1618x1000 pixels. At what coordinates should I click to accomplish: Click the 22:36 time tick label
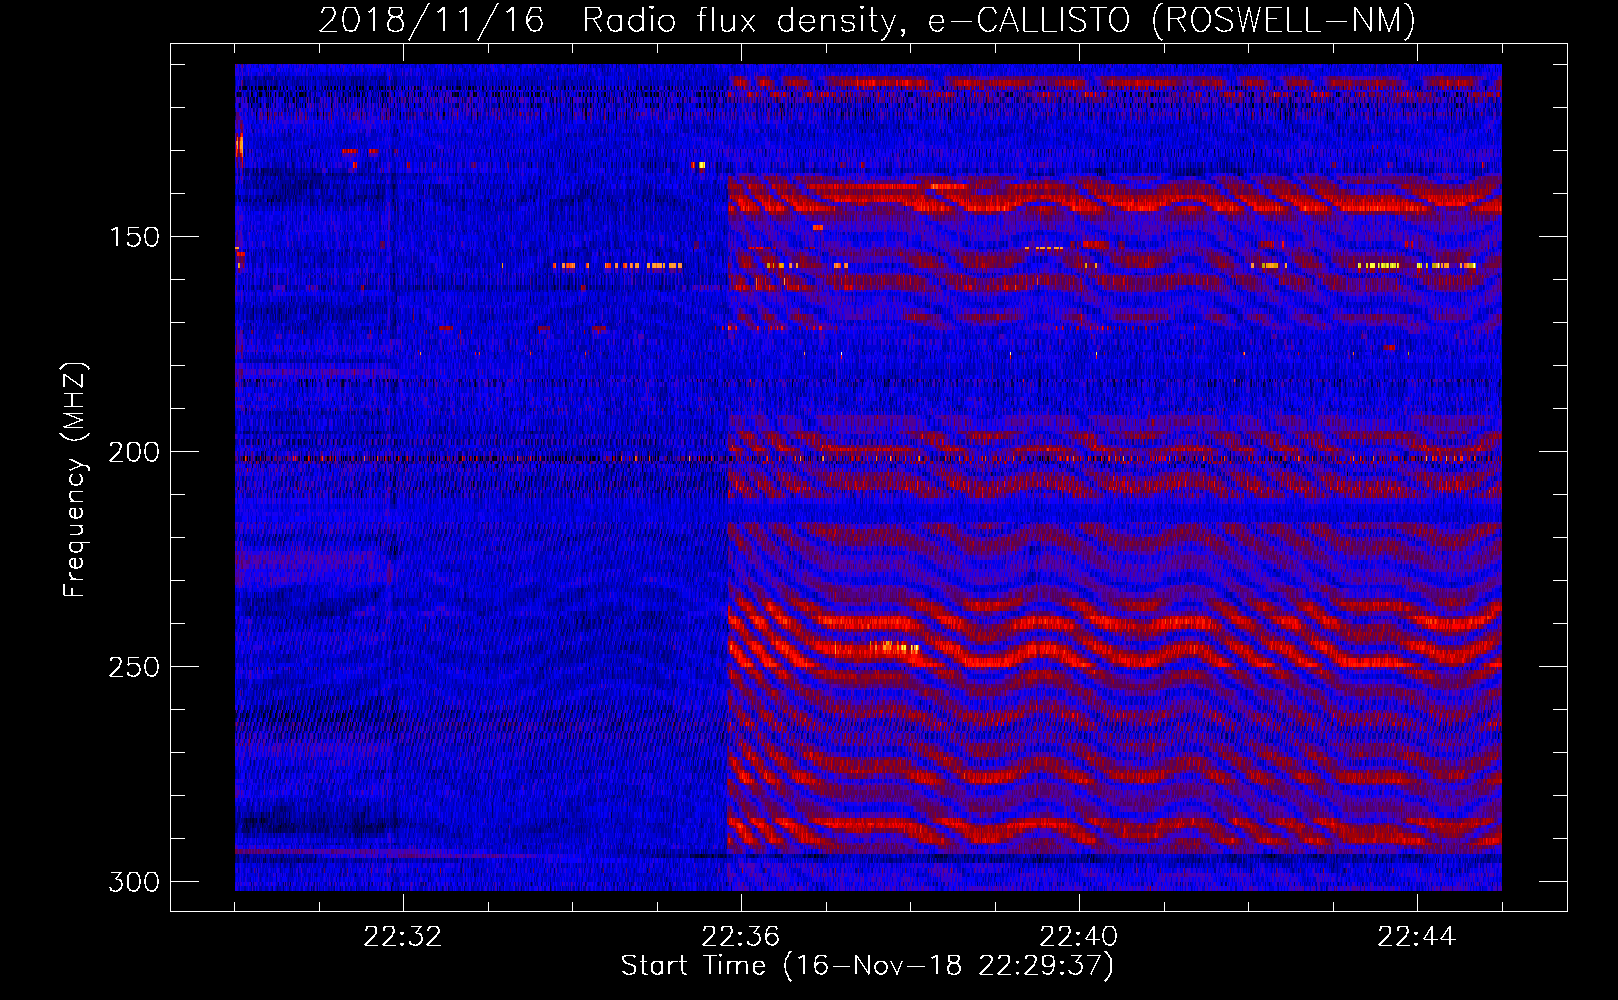click(x=741, y=937)
